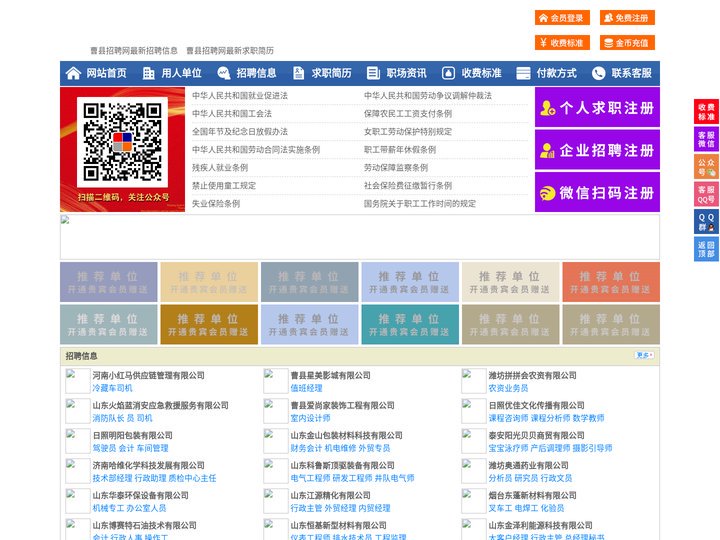The height and width of the screenshot is (540, 720).
Task: Open the 冷藏车司机 job link
Action: (x=112, y=388)
